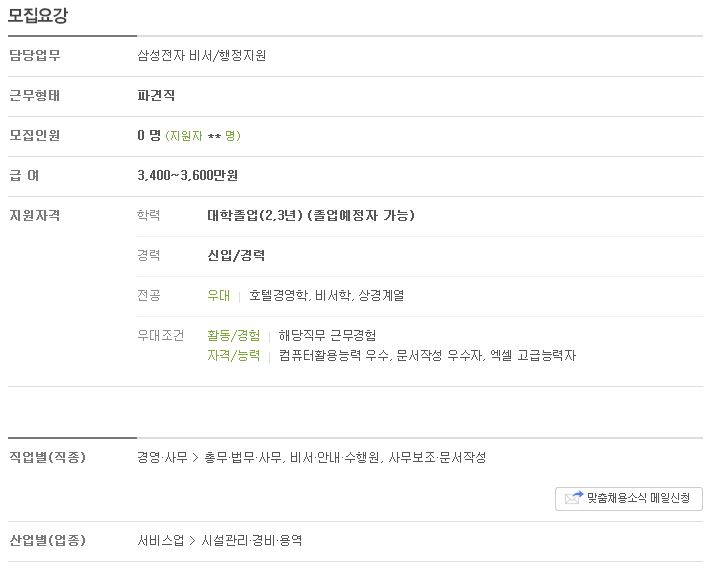Open the 사무보조·문서작성 category link
The image size is (720, 573).
point(437,457)
